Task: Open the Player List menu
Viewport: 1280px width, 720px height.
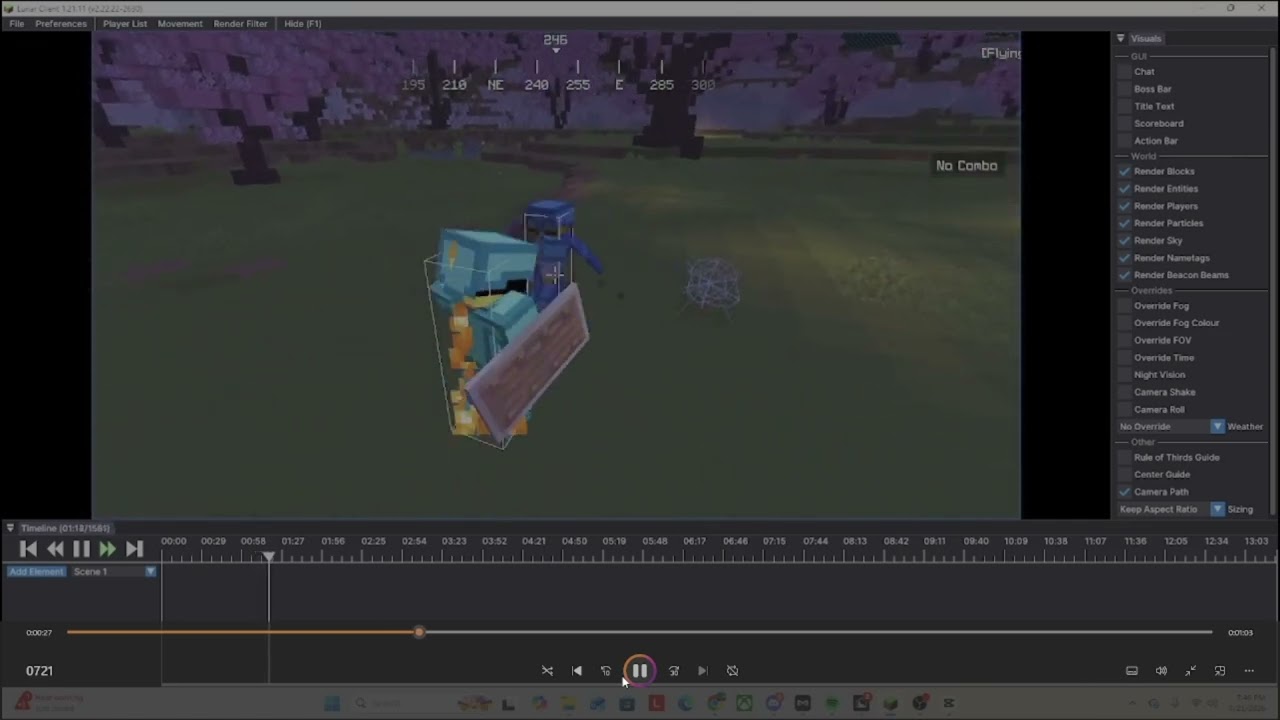Action: click(125, 24)
